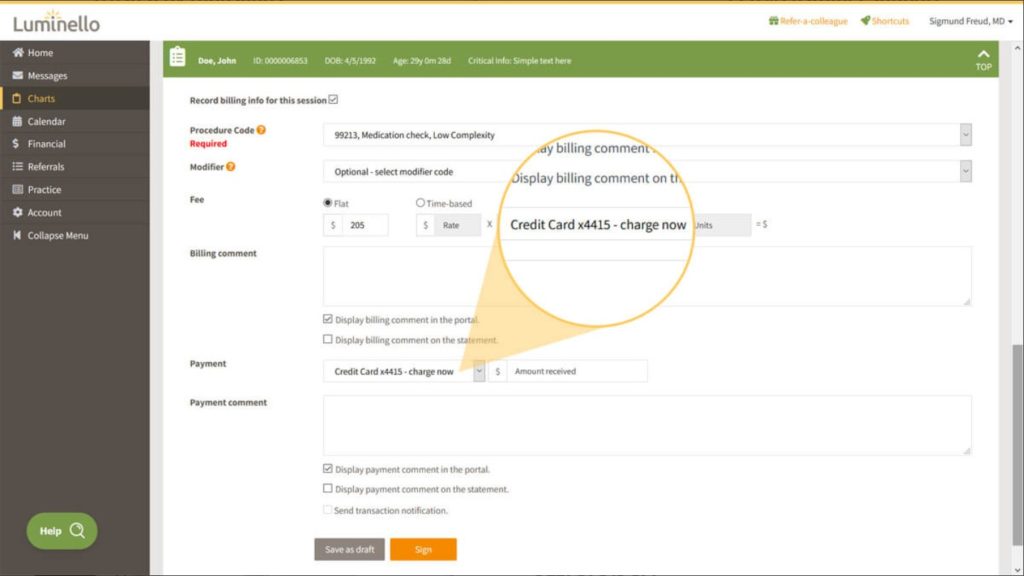Save the note as a draft
This screenshot has height=576, width=1024.
coord(349,549)
